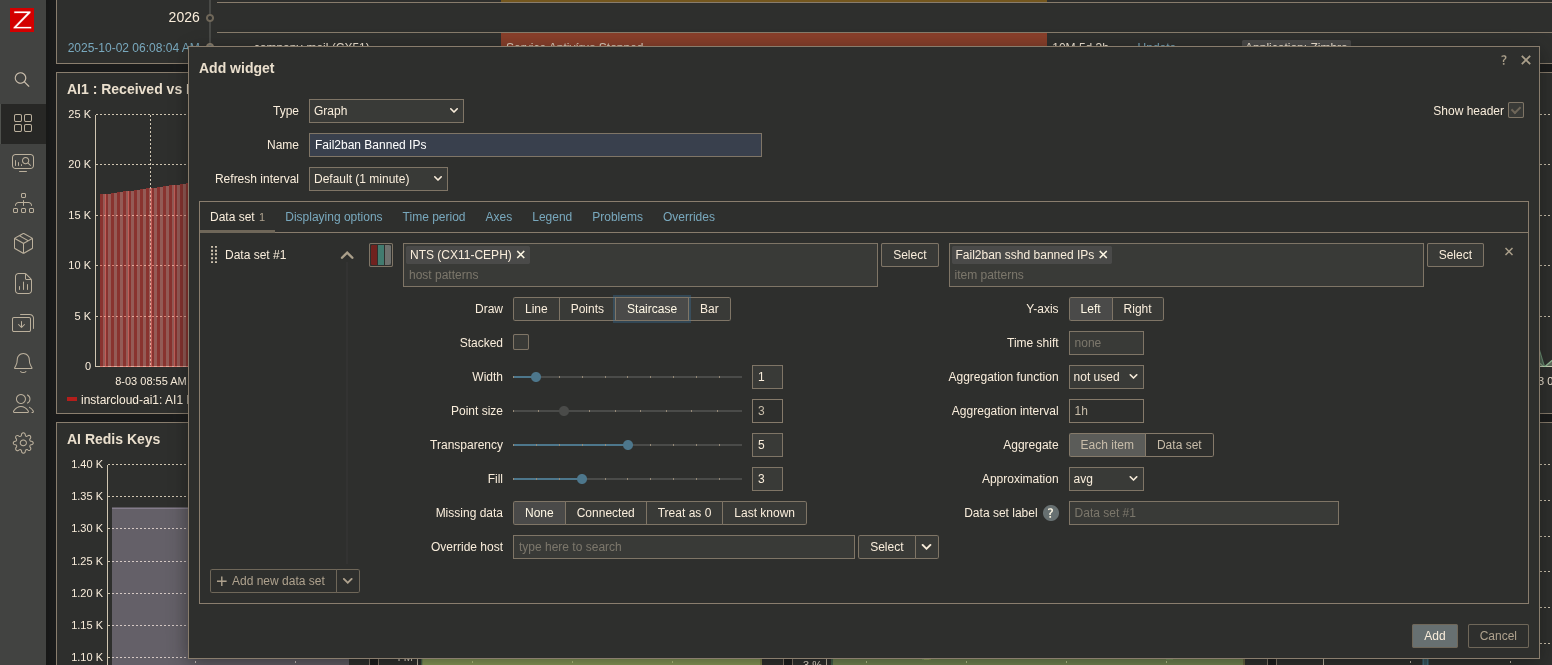The height and width of the screenshot is (665, 1552).
Task: Open the search icon in sidebar
Action: click(x=23, y=79)
